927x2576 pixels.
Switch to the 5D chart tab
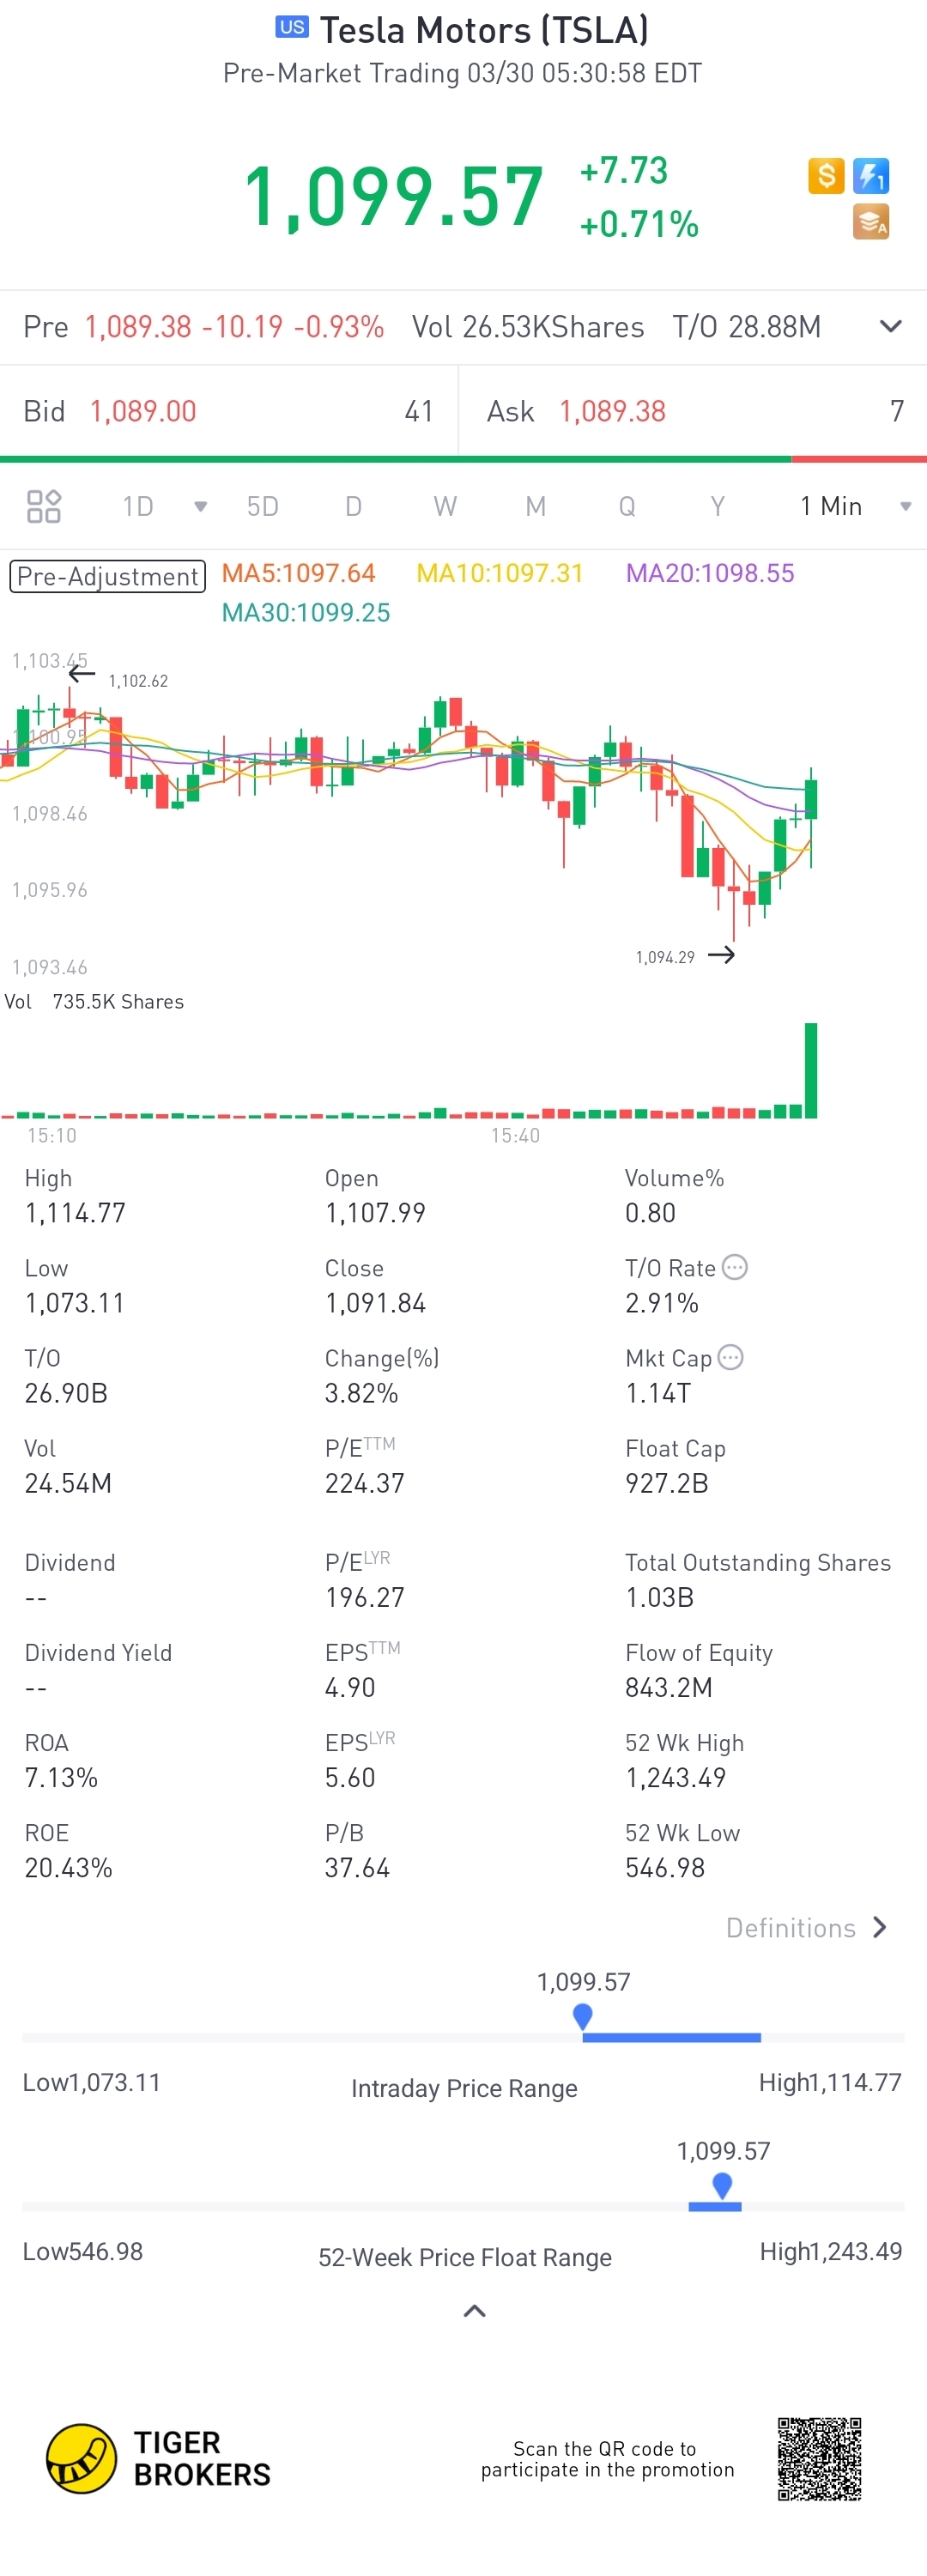coord(263,506)
